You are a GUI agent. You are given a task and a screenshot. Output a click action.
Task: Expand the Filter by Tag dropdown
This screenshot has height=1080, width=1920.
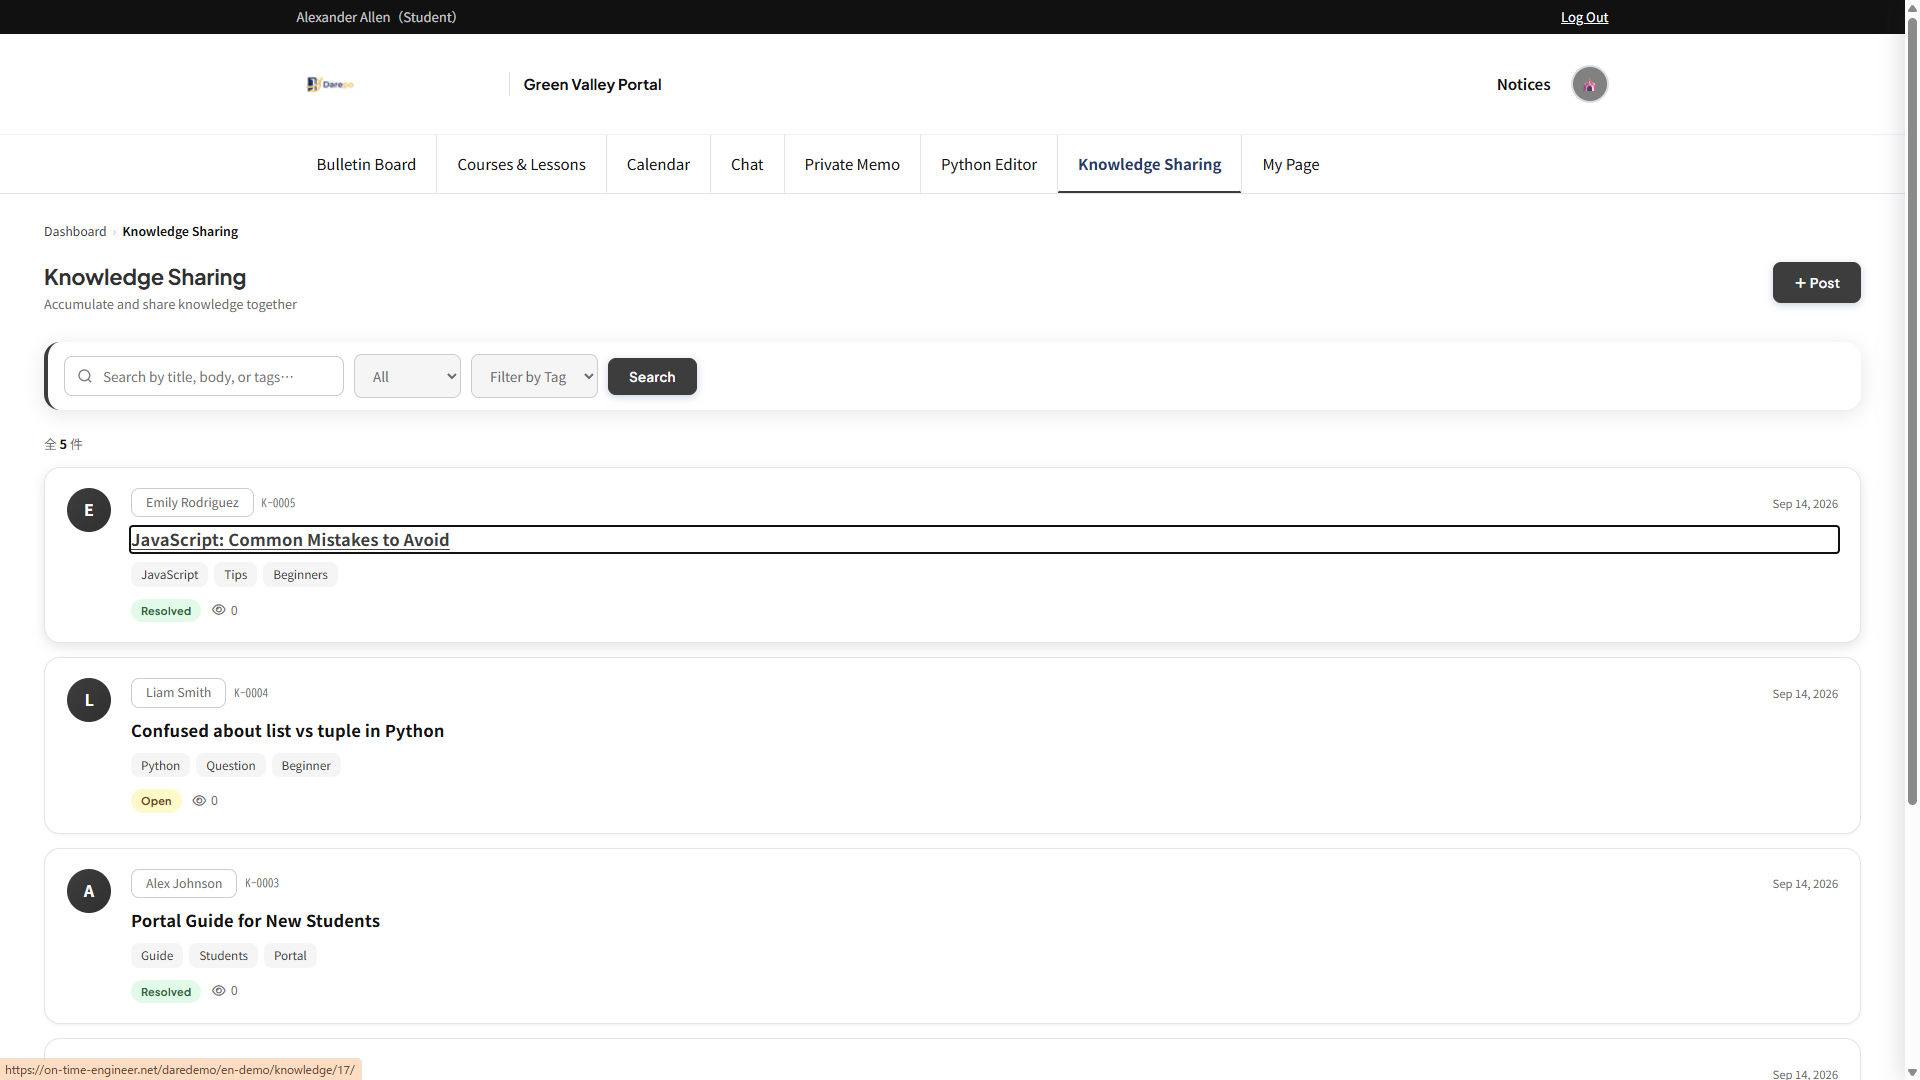(x=534, y=376)
